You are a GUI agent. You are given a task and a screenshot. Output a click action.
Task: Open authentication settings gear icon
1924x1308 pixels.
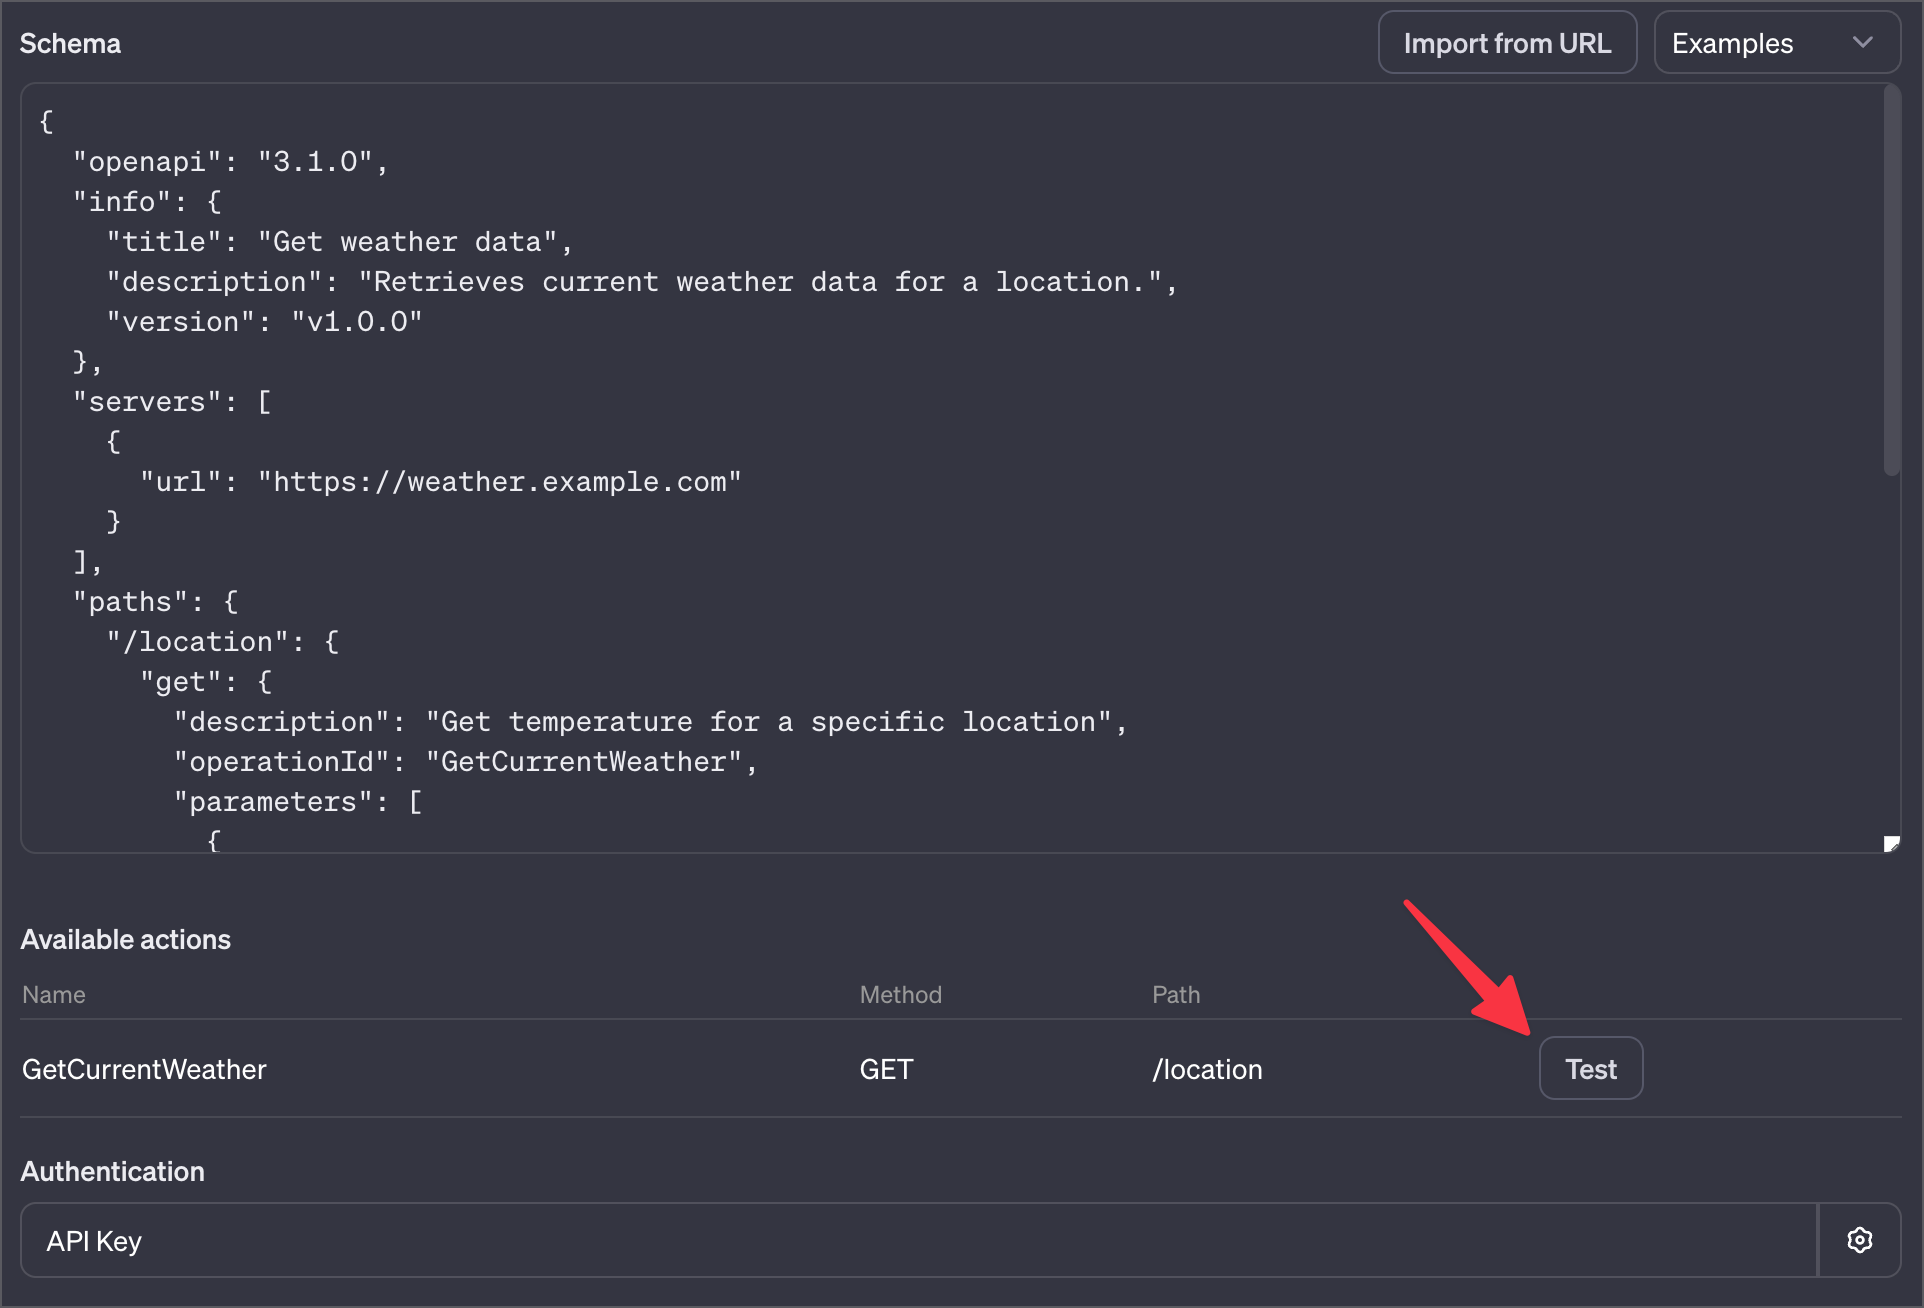tap(1859, 1240)
